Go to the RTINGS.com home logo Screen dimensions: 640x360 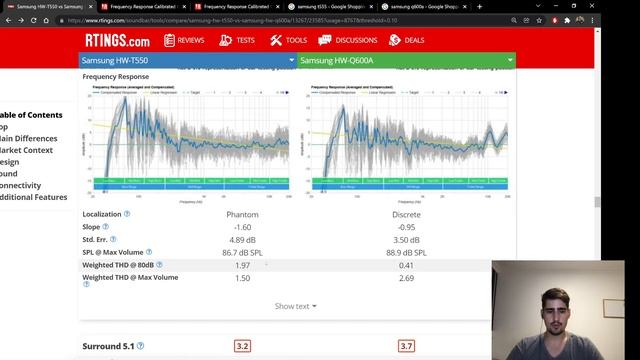pos(118,40)
